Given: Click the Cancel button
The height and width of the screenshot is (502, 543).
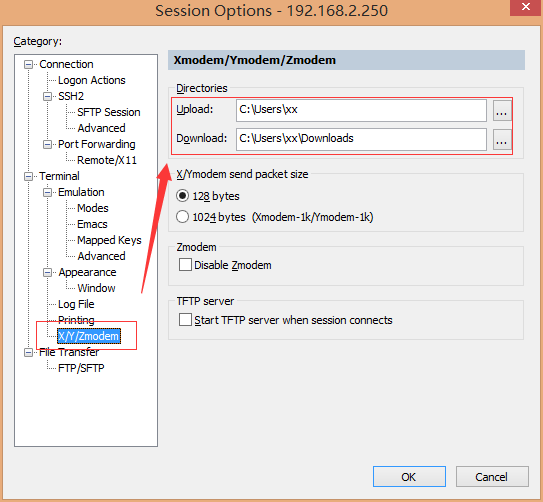Looking at the screenshot, I should [492, 477].
